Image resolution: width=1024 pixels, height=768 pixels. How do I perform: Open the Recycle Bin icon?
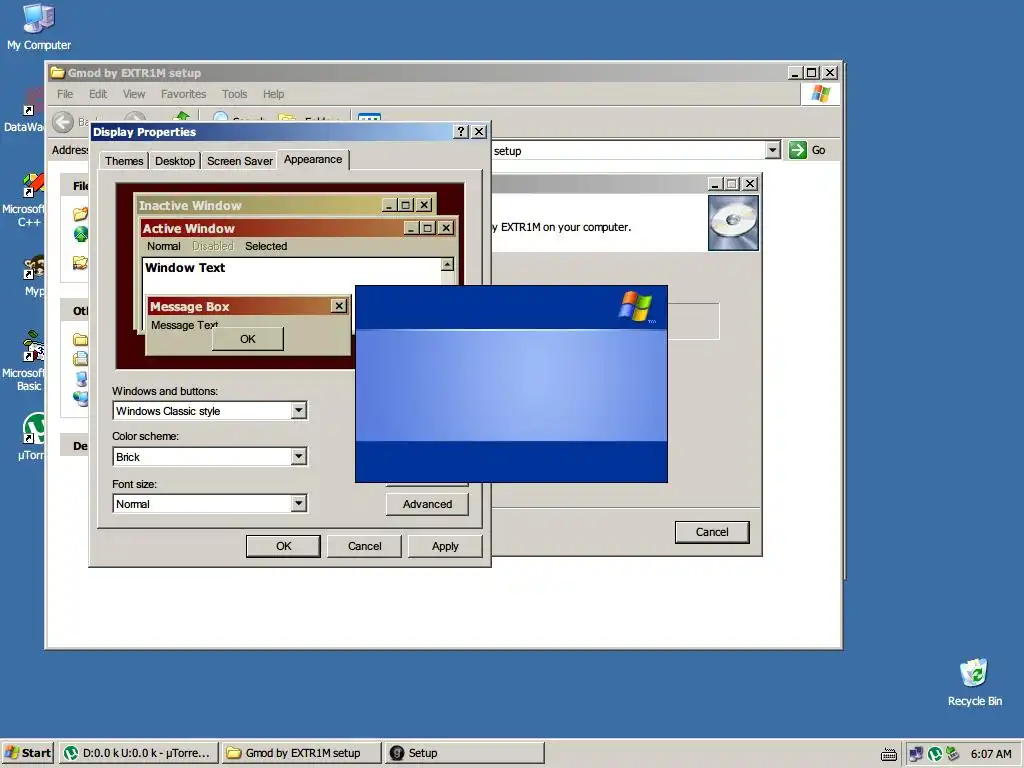(x=974, y=682)
